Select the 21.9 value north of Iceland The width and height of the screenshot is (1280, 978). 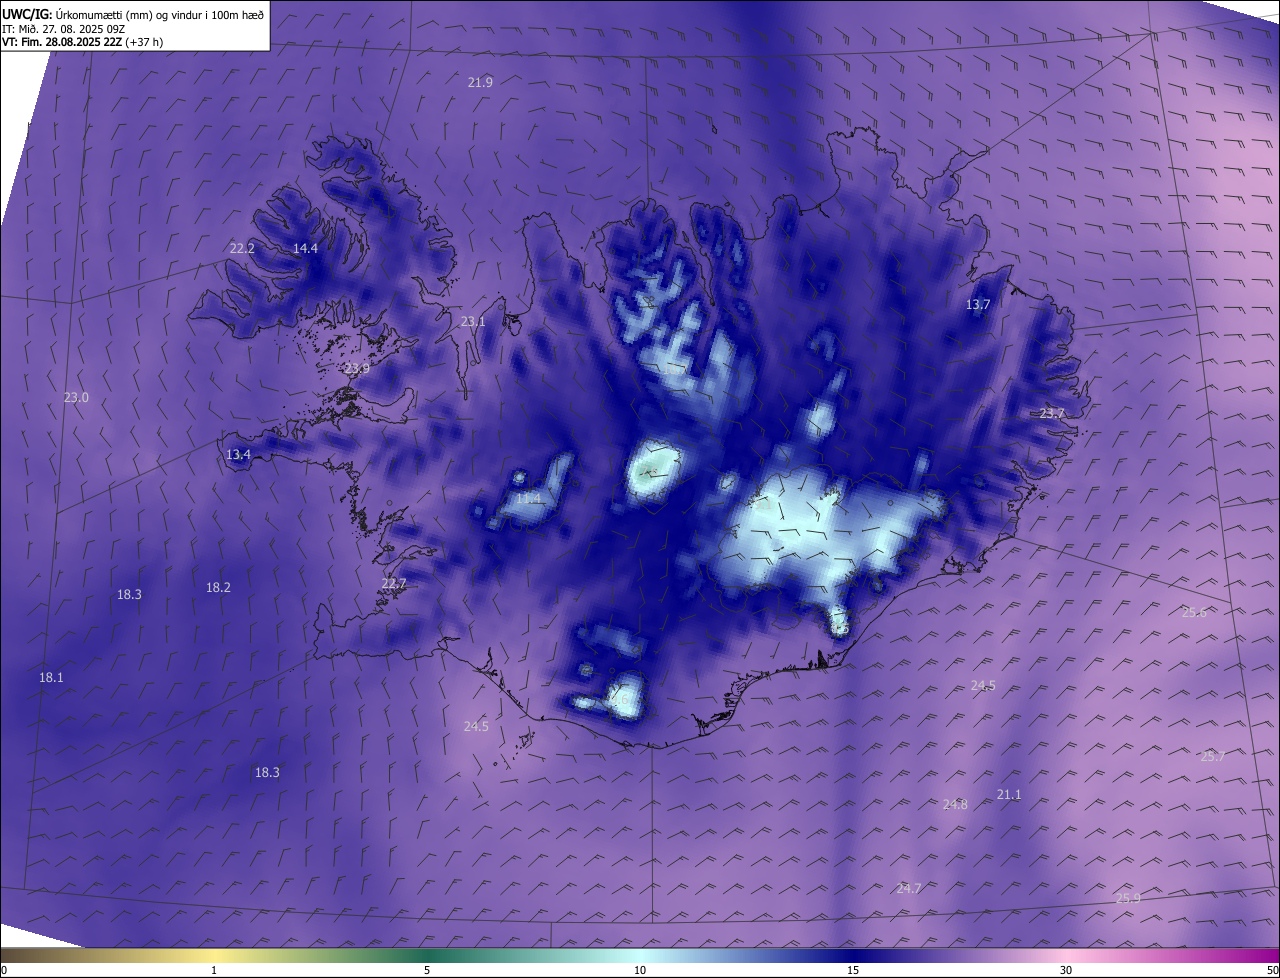click(x=480, y=82)
